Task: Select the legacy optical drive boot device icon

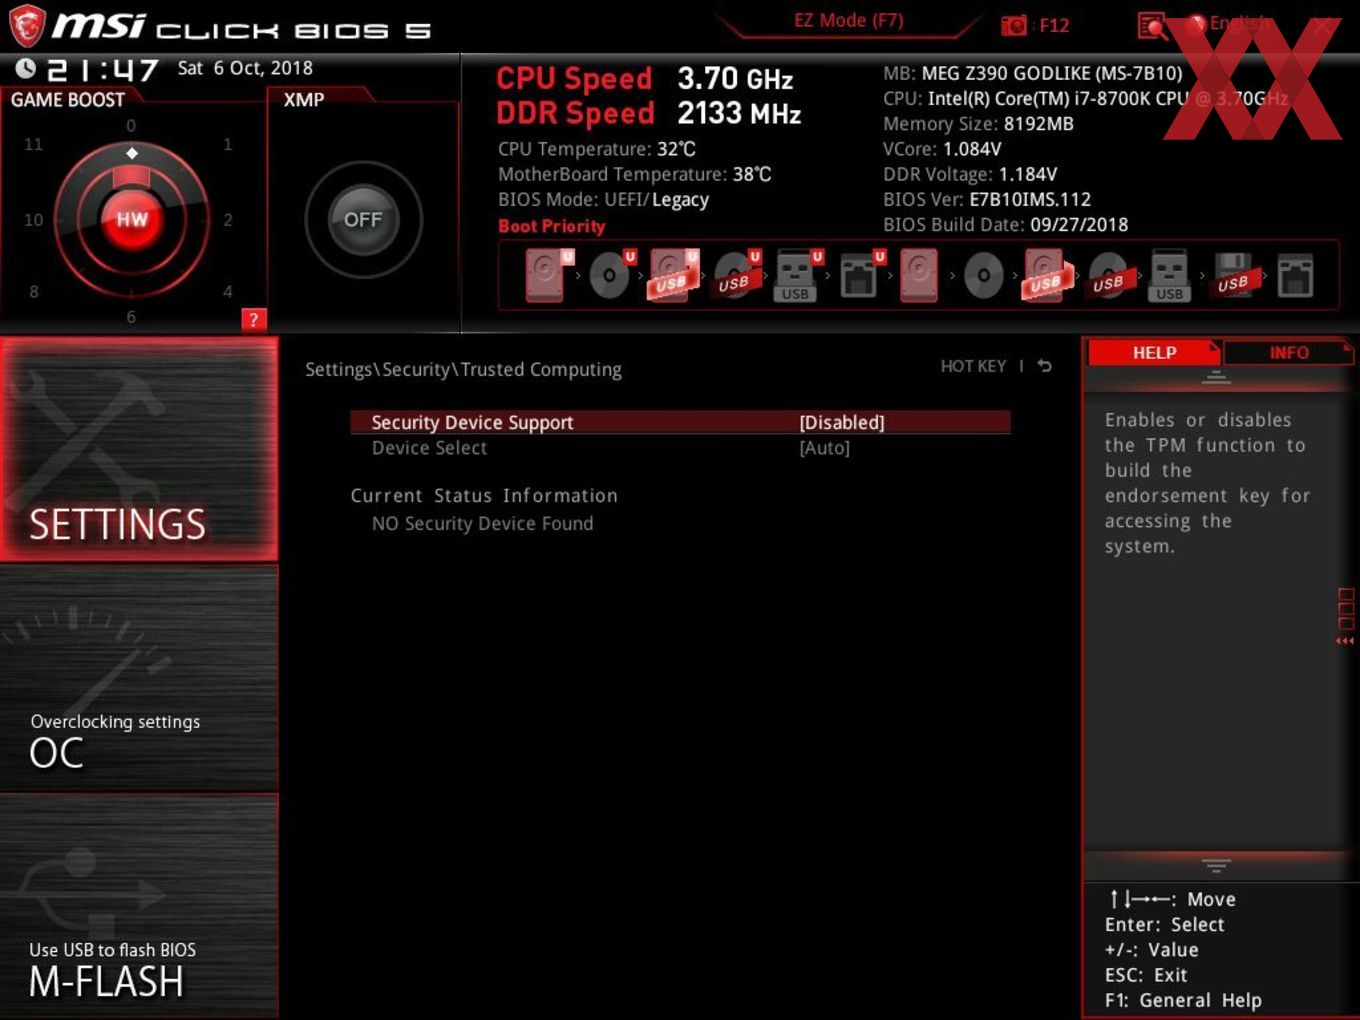Action: [983, 275]
